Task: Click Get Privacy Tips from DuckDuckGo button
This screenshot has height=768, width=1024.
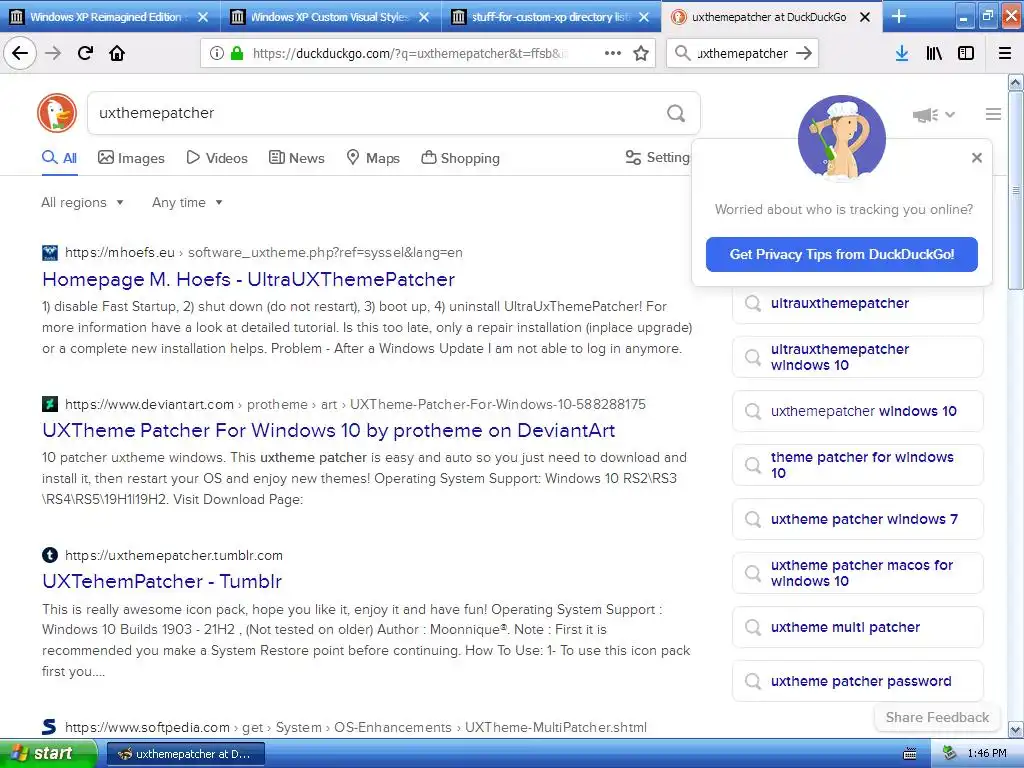Action: [842, 254]
